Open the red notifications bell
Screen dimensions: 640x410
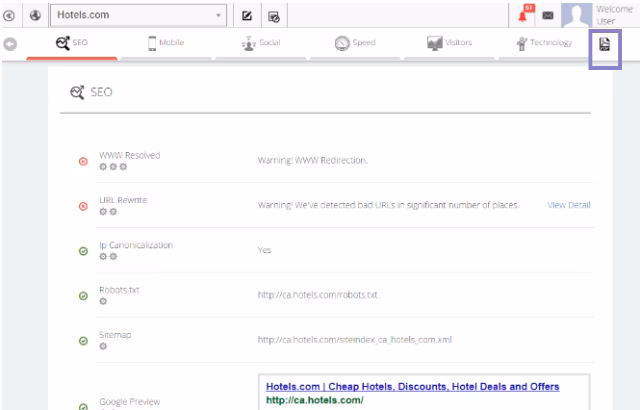pos(526,14)
